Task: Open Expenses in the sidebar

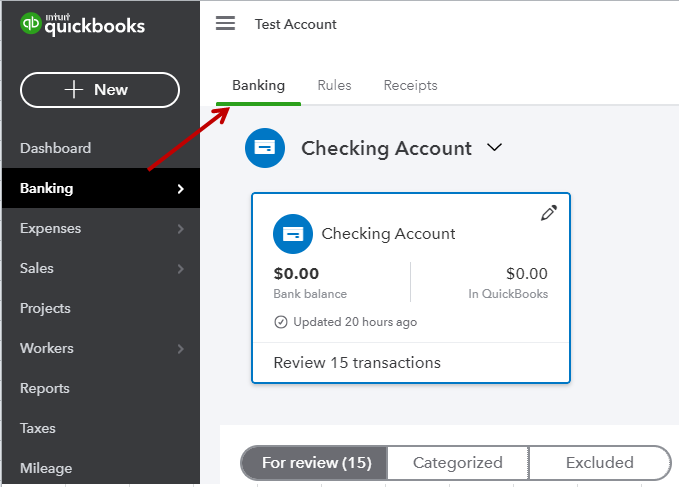Action: tap(100, 228)
